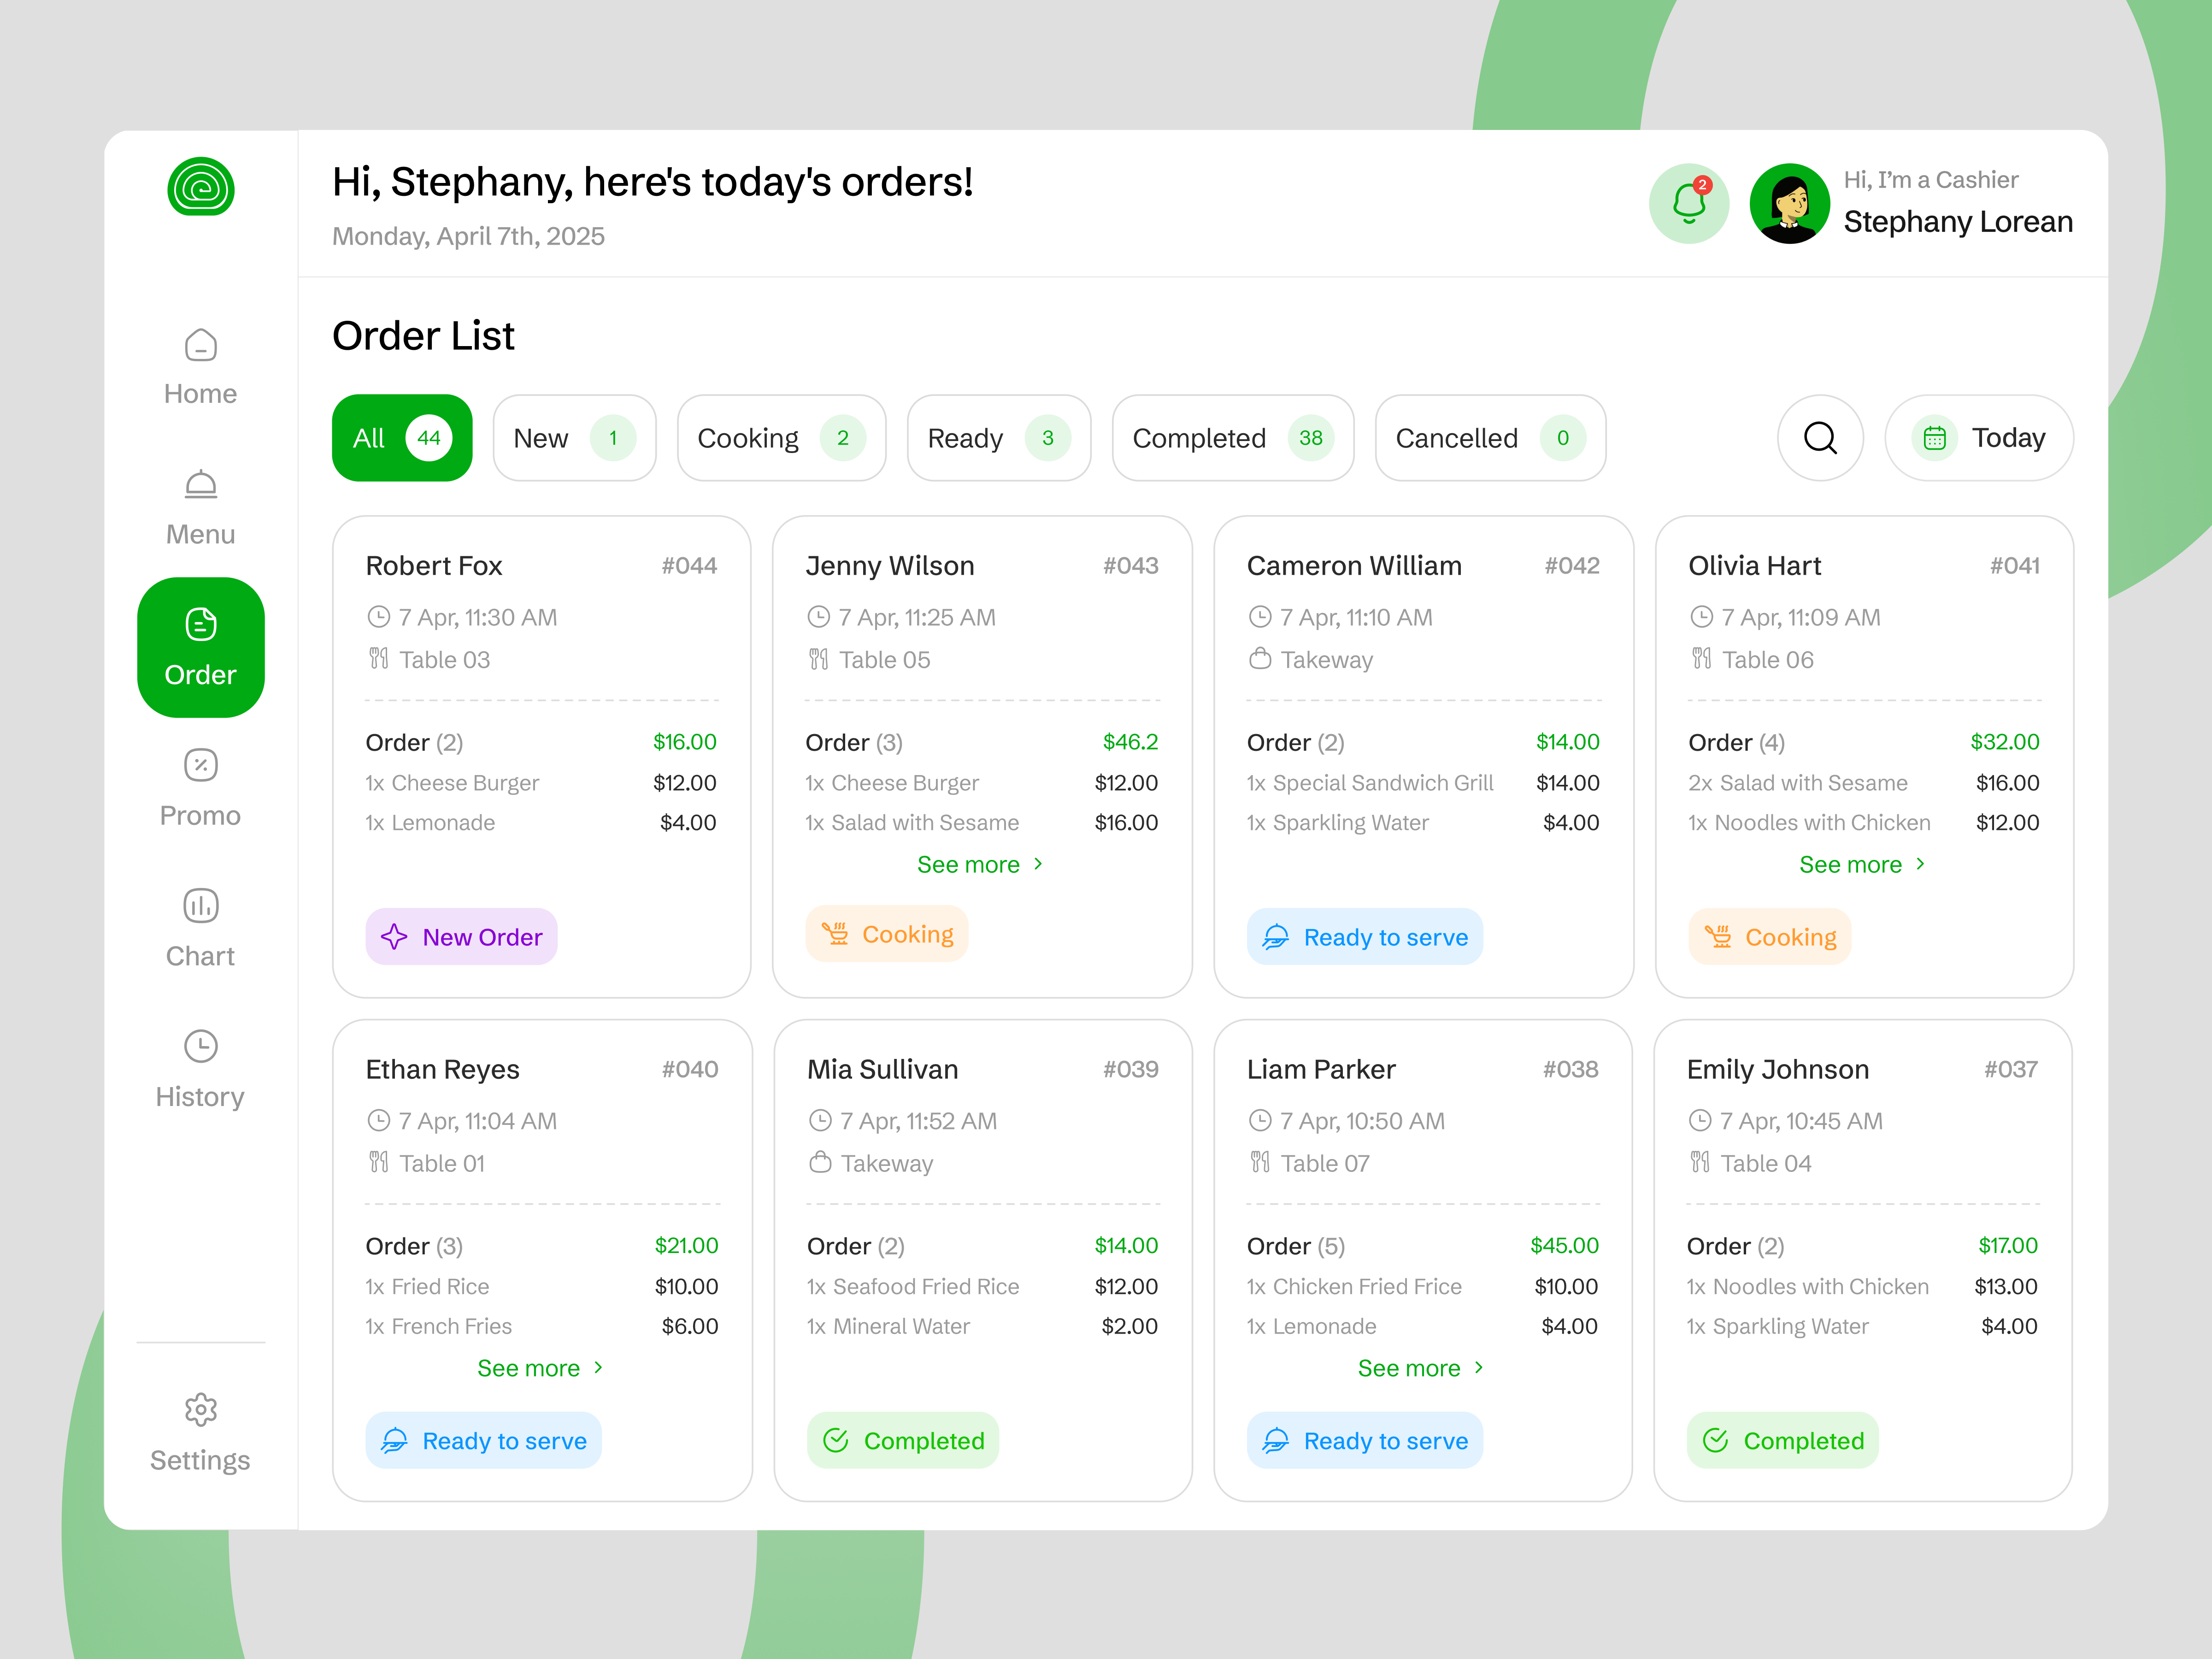
Task: Open Liam Parker's order name
Action: (x=1321, y=1070)
